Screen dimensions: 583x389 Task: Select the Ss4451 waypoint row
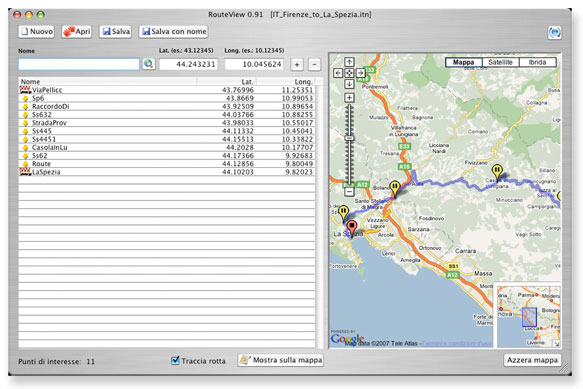(167, 139)
